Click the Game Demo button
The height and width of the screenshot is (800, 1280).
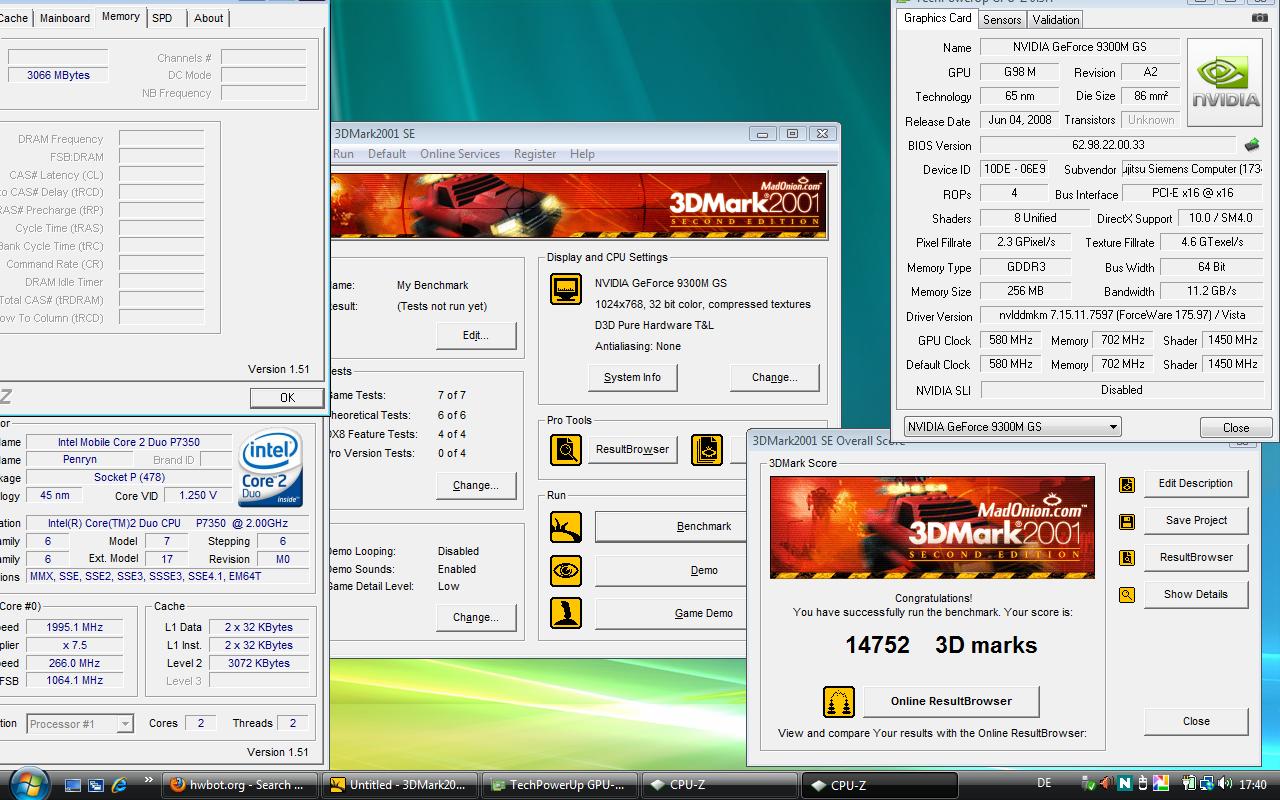[672, 613]
